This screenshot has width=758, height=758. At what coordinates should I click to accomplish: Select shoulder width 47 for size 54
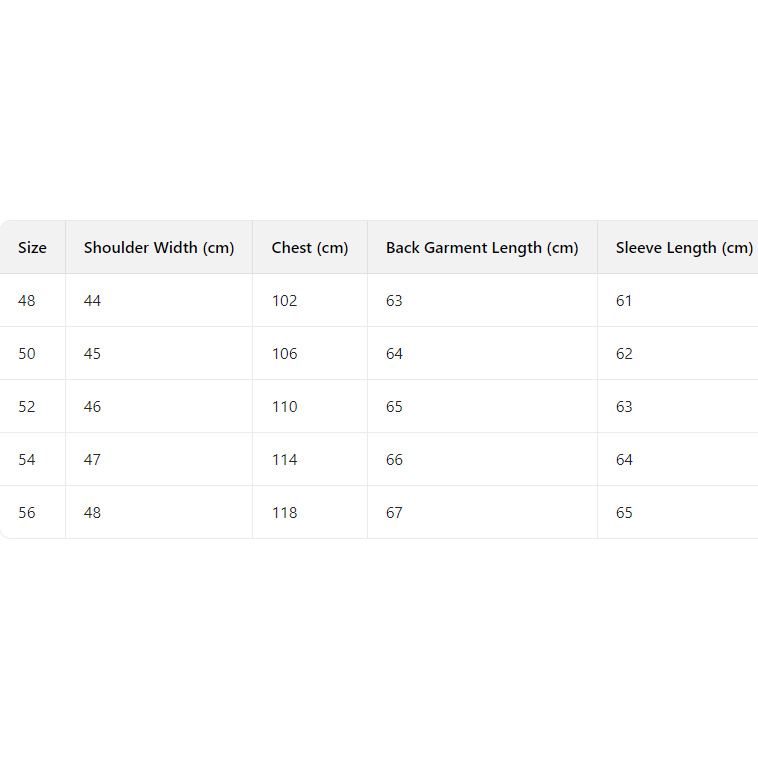coord(93,460)
